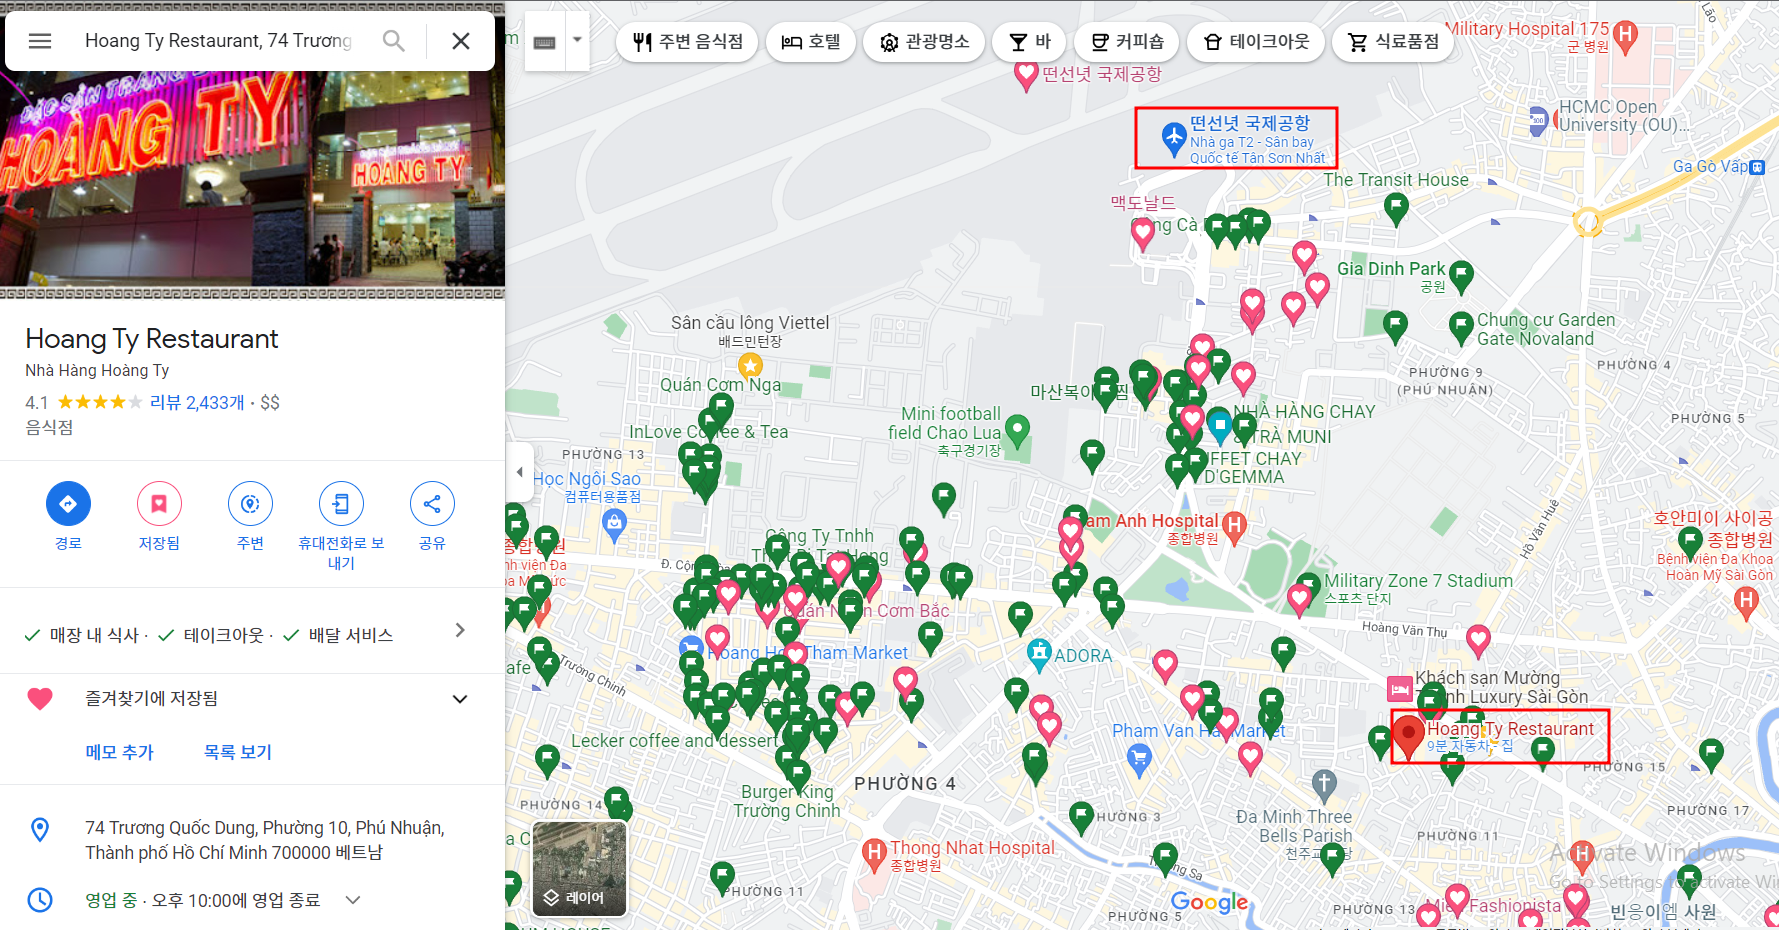Select the 테이크아웃 takeout chip
This screenshot has height=930, width=1779.
coord(1256,42)
